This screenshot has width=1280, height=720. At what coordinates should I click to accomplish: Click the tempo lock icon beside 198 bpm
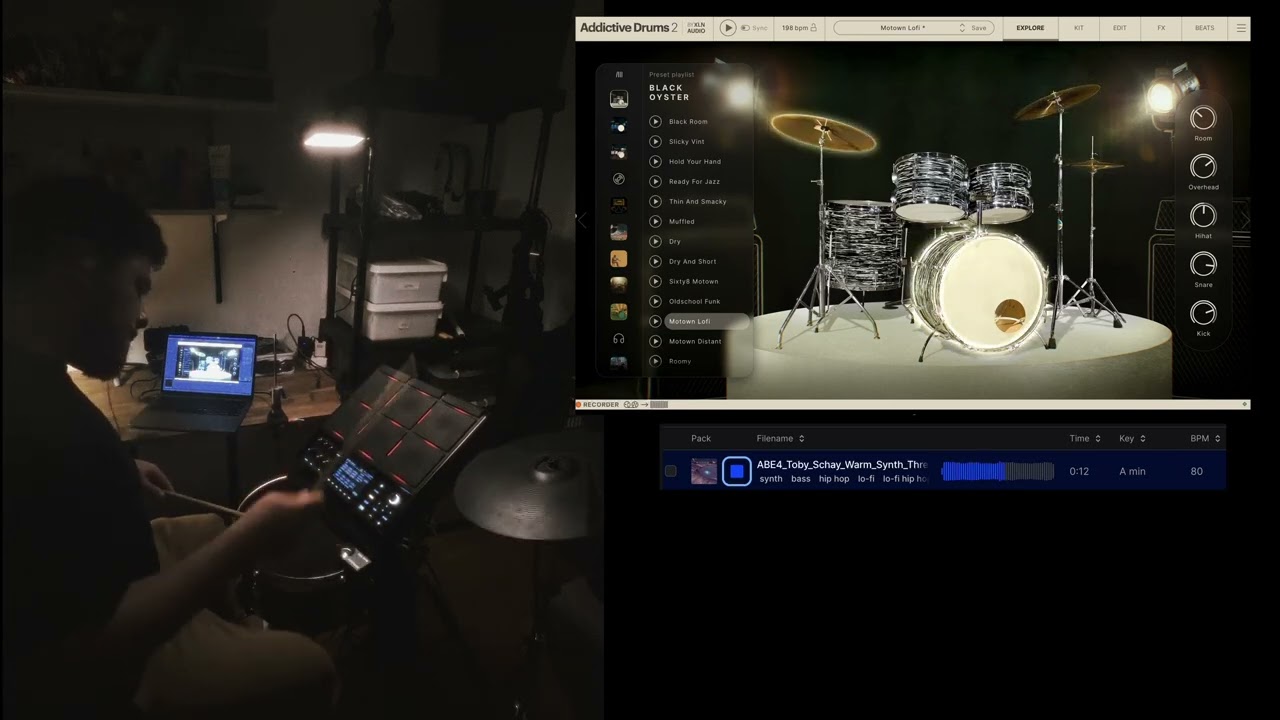(813, 28)
